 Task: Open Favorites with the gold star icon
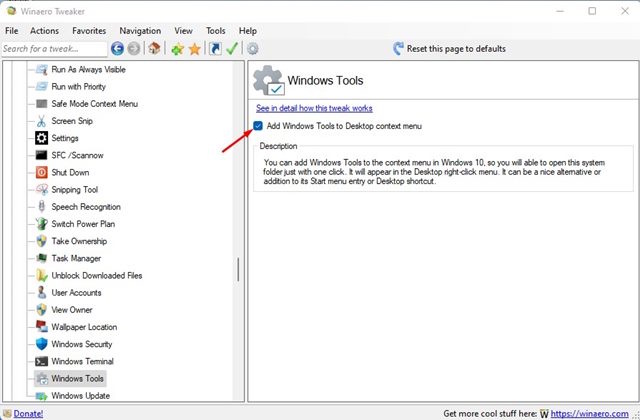tap(195, 49)
